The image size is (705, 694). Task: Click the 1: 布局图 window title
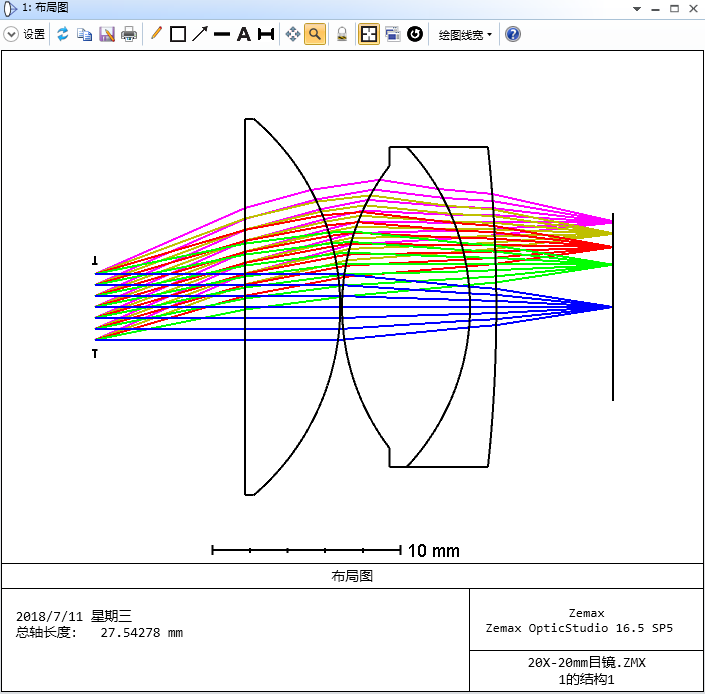point(45,8)
